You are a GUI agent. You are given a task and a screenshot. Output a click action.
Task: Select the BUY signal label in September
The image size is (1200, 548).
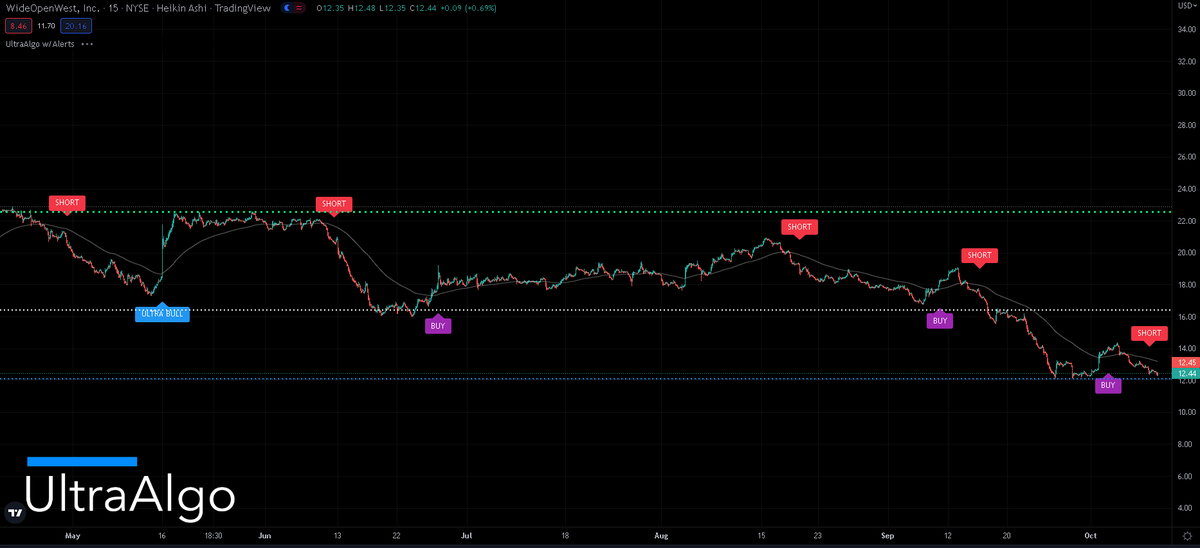(939, 320)
